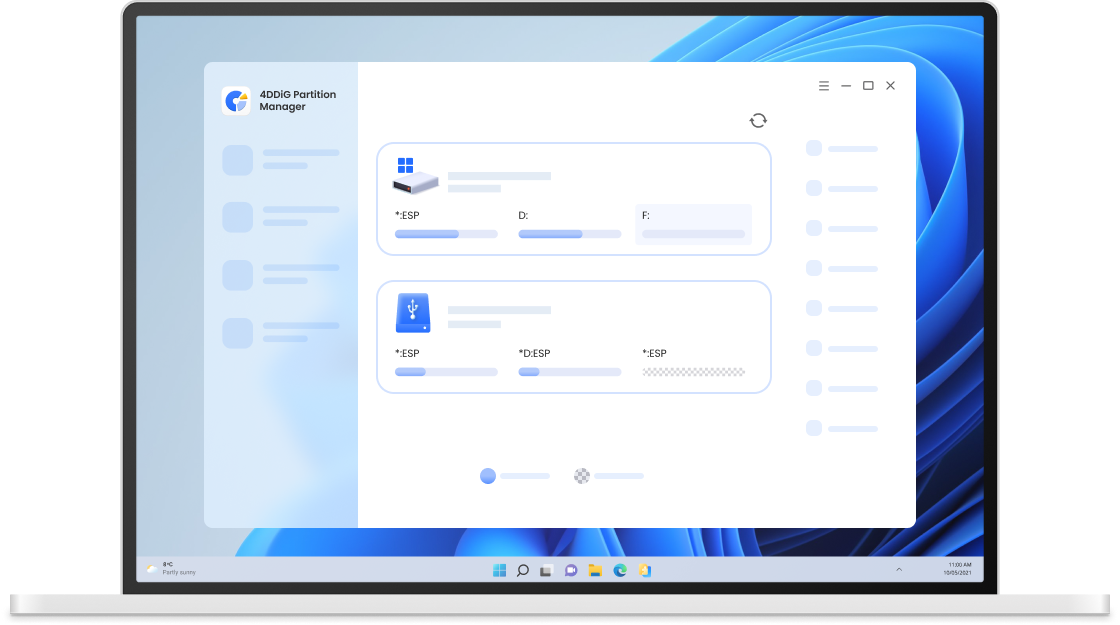Refresh the disk list with the circular arrows icon
This screenshot has height=625, width=1120.
point(758,121)
